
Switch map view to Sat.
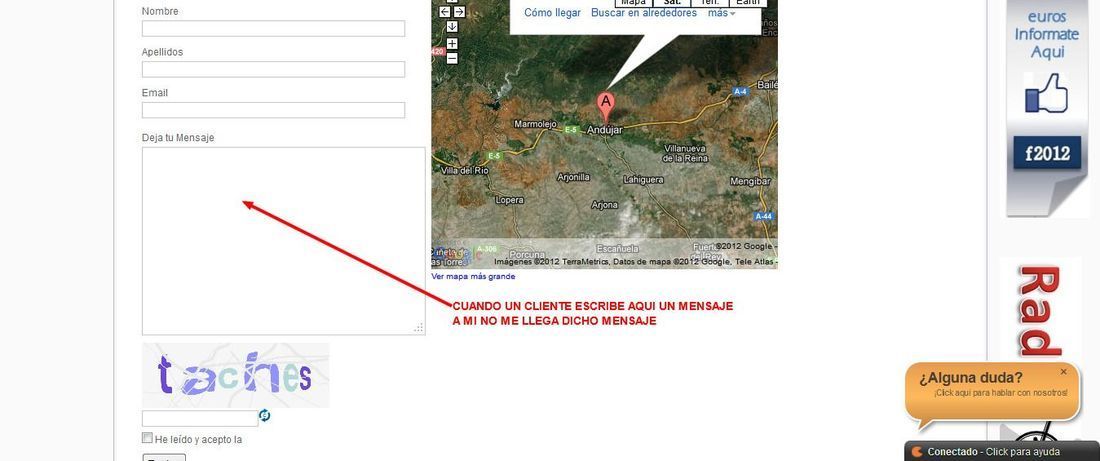(x=671, y=3)
